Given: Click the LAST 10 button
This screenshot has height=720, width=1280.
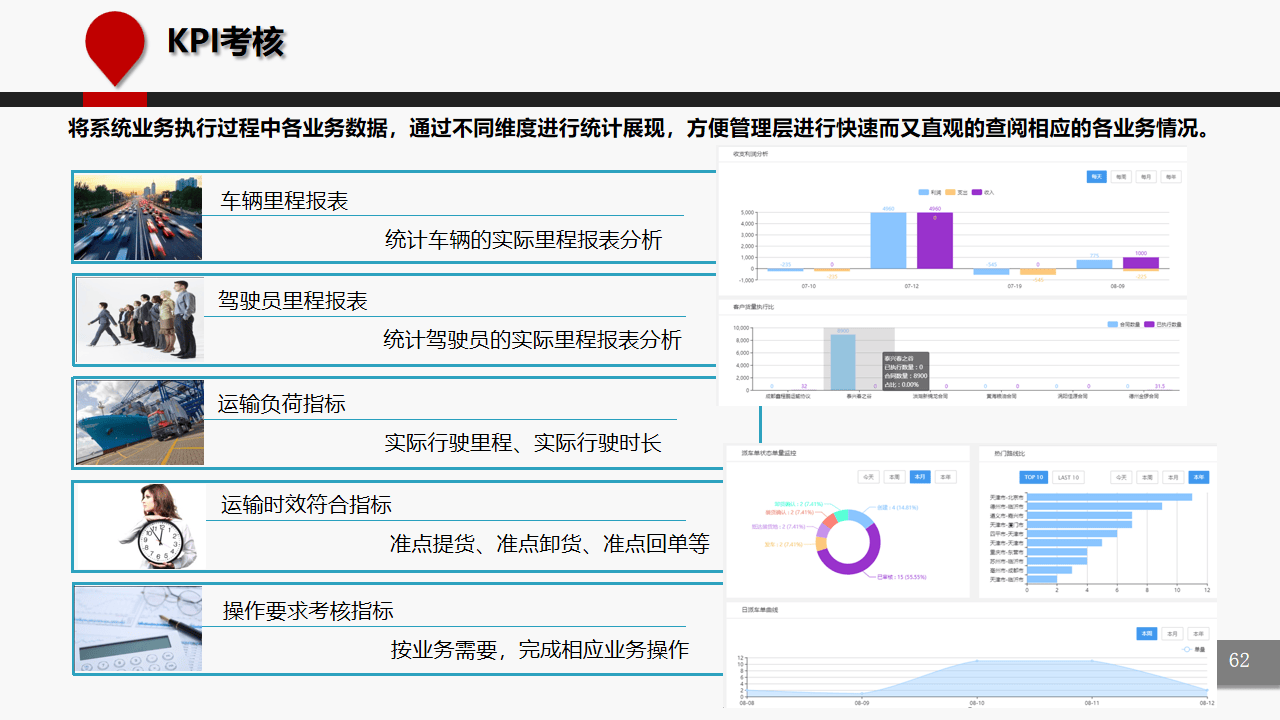Looking at the screenshot, I should pos(1068,477).
